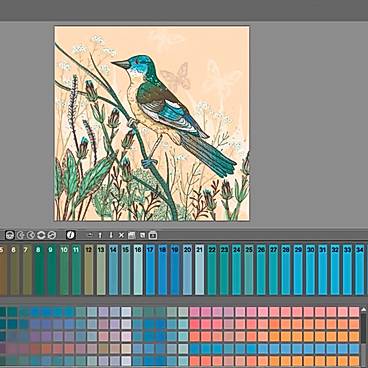The image size is (368, 368).
Task: Select color strip number 23
Action: [224, 269]
